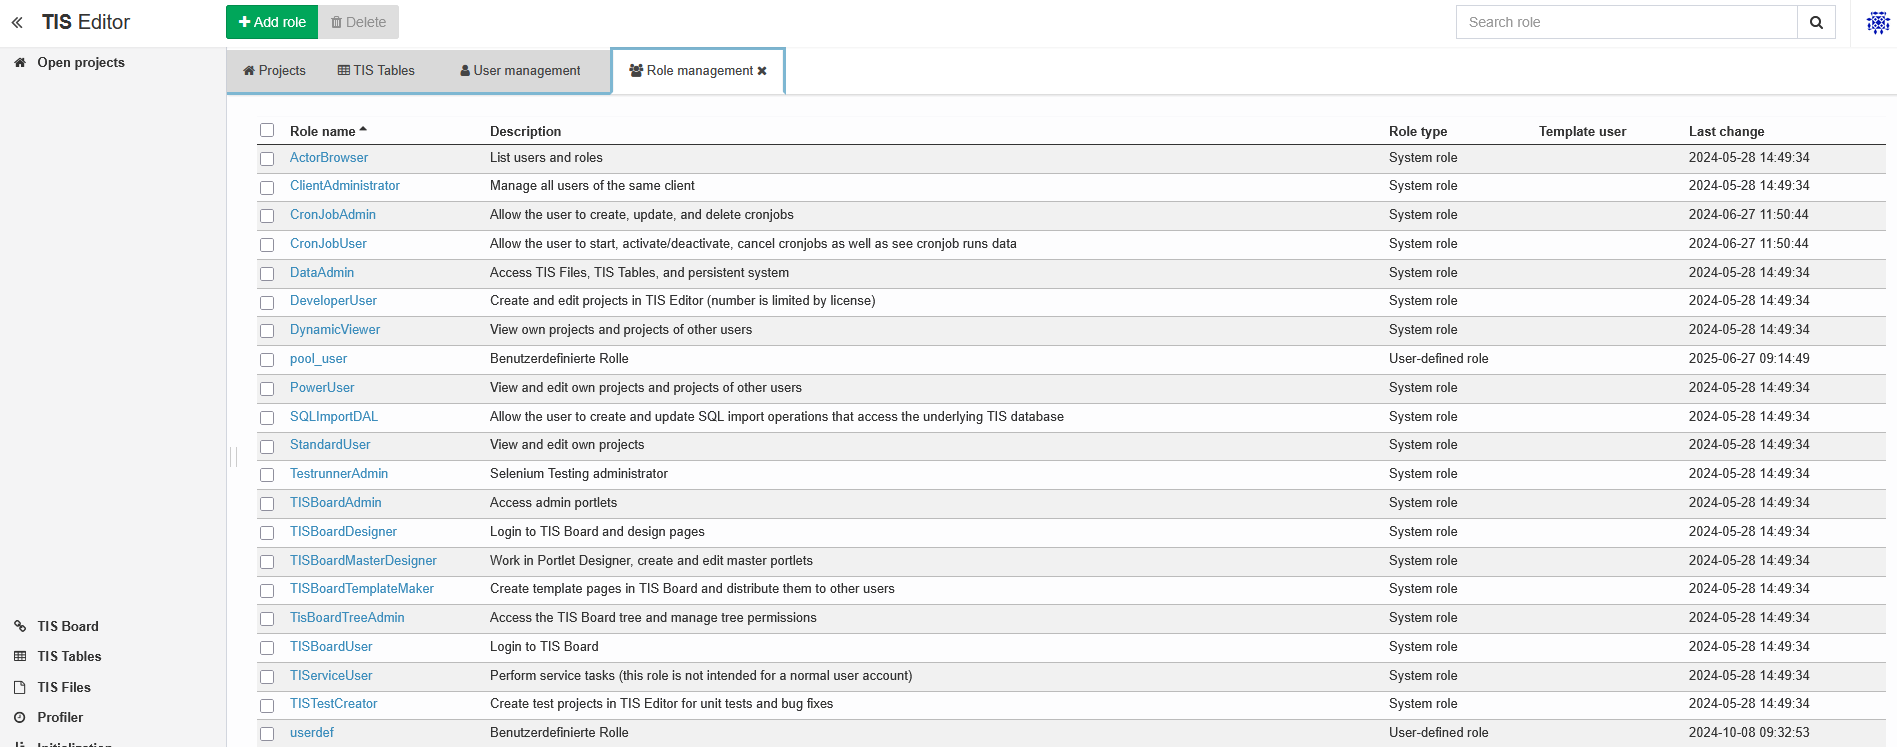Go to Open projects home item
This screenshot has height=747, width=1897.
pyautogui.click(x=80, y=62)
